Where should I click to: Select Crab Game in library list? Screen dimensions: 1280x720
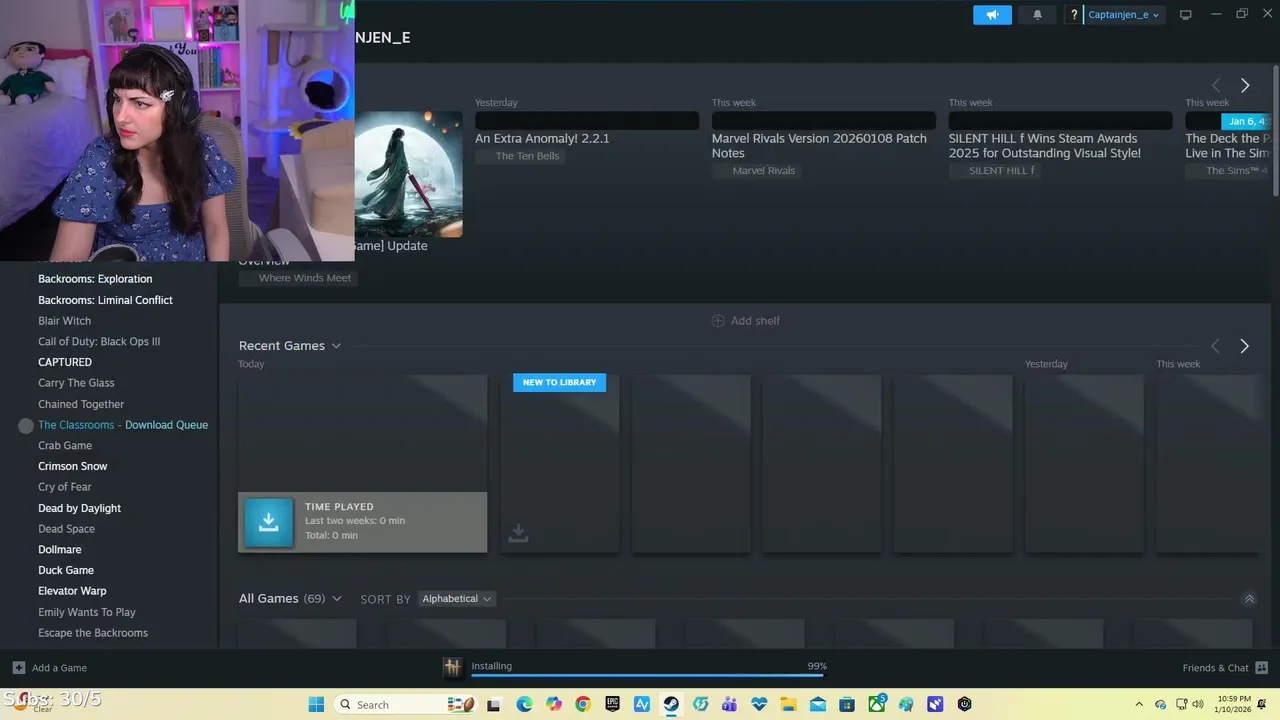(65, 446)
